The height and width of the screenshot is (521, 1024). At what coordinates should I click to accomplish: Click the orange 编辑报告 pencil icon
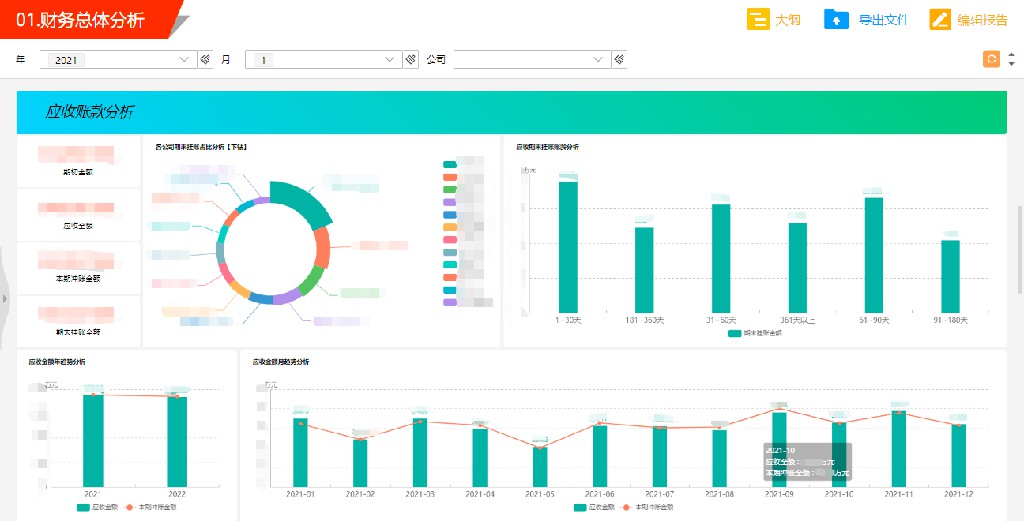pos(940,20)
